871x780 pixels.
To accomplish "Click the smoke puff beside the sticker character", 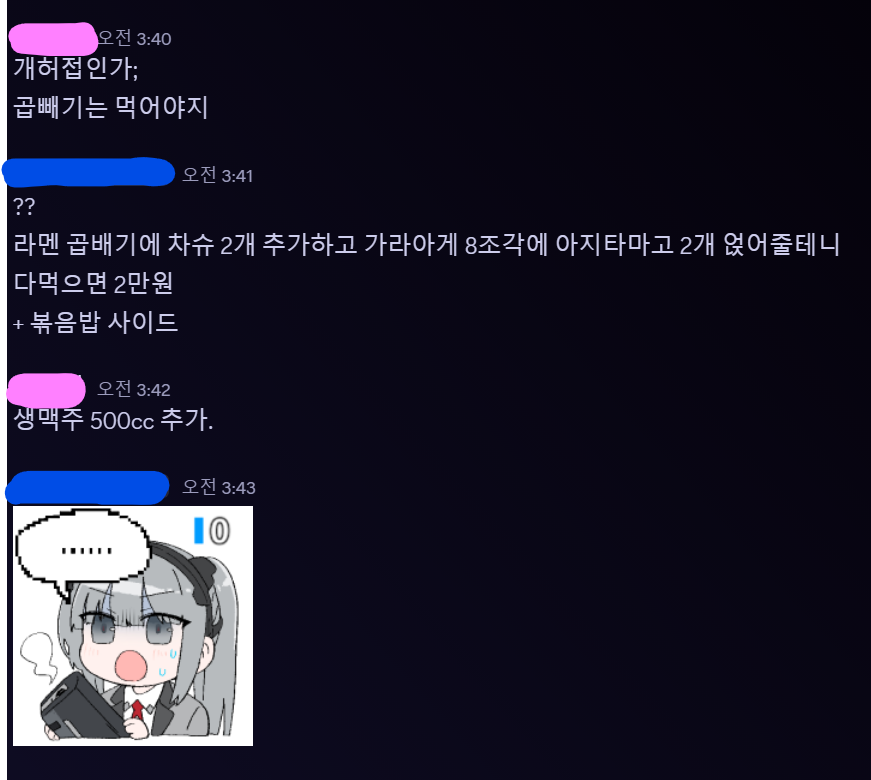I will (38, 658).
